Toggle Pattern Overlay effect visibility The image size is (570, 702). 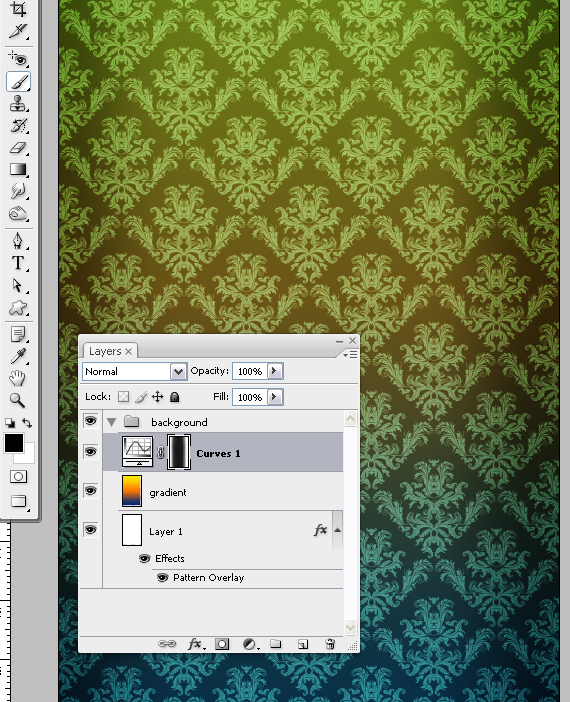click(x=162, y=578)
